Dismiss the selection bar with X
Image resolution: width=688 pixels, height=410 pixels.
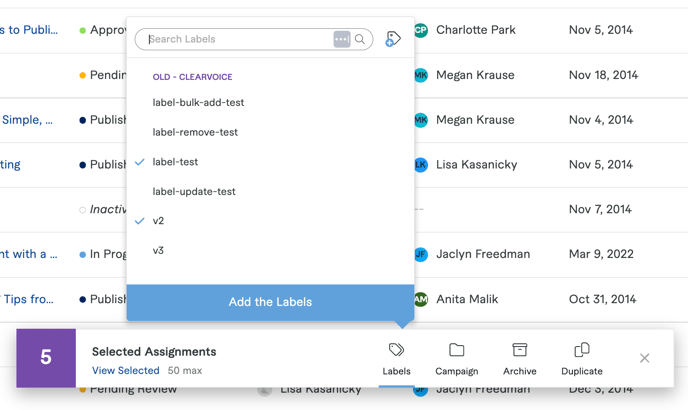click(644, 358)
